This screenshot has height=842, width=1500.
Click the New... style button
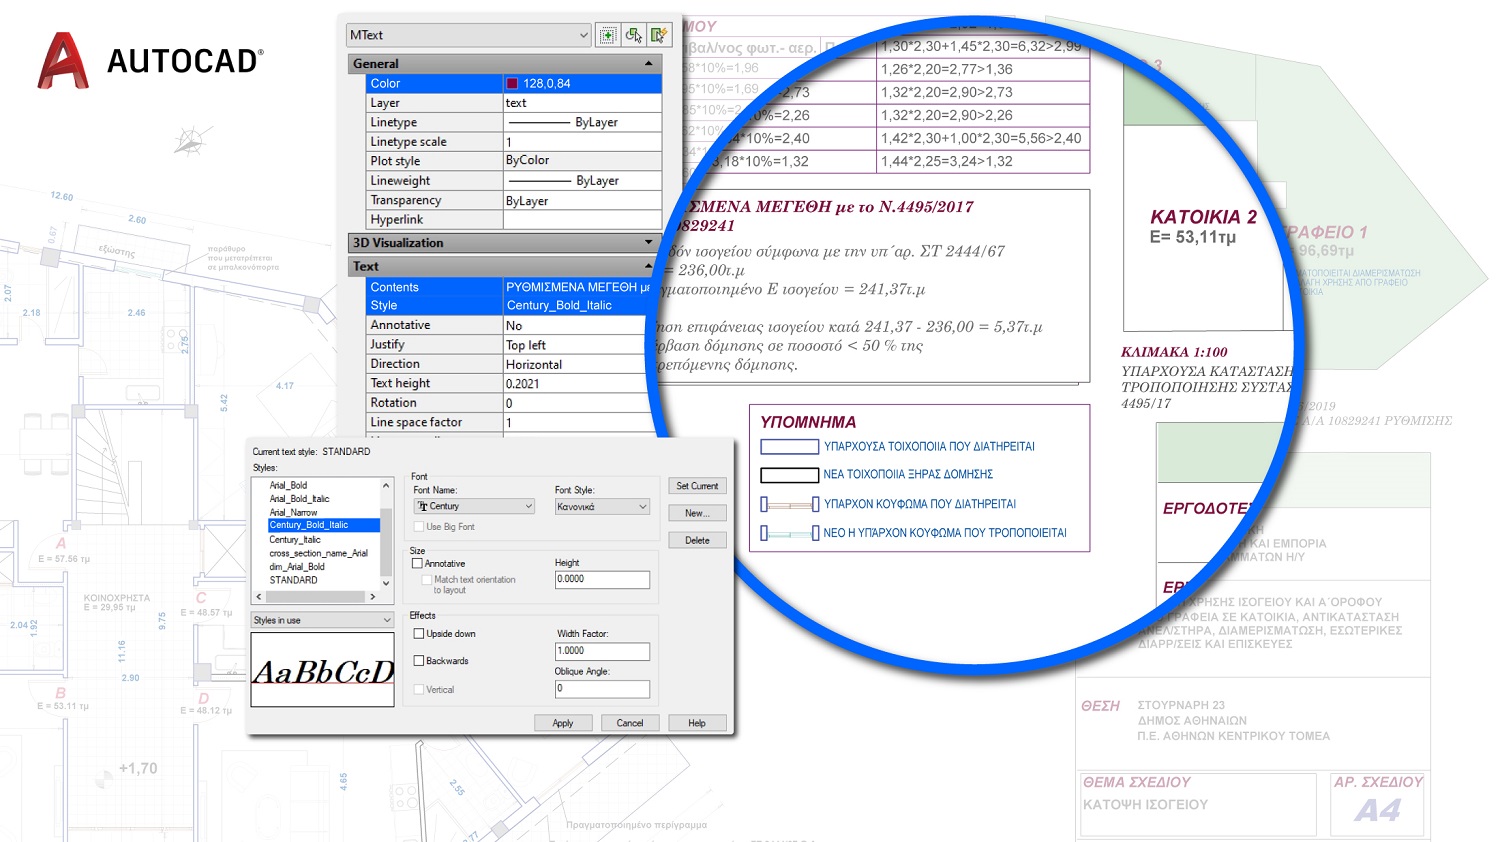[697, 513]
